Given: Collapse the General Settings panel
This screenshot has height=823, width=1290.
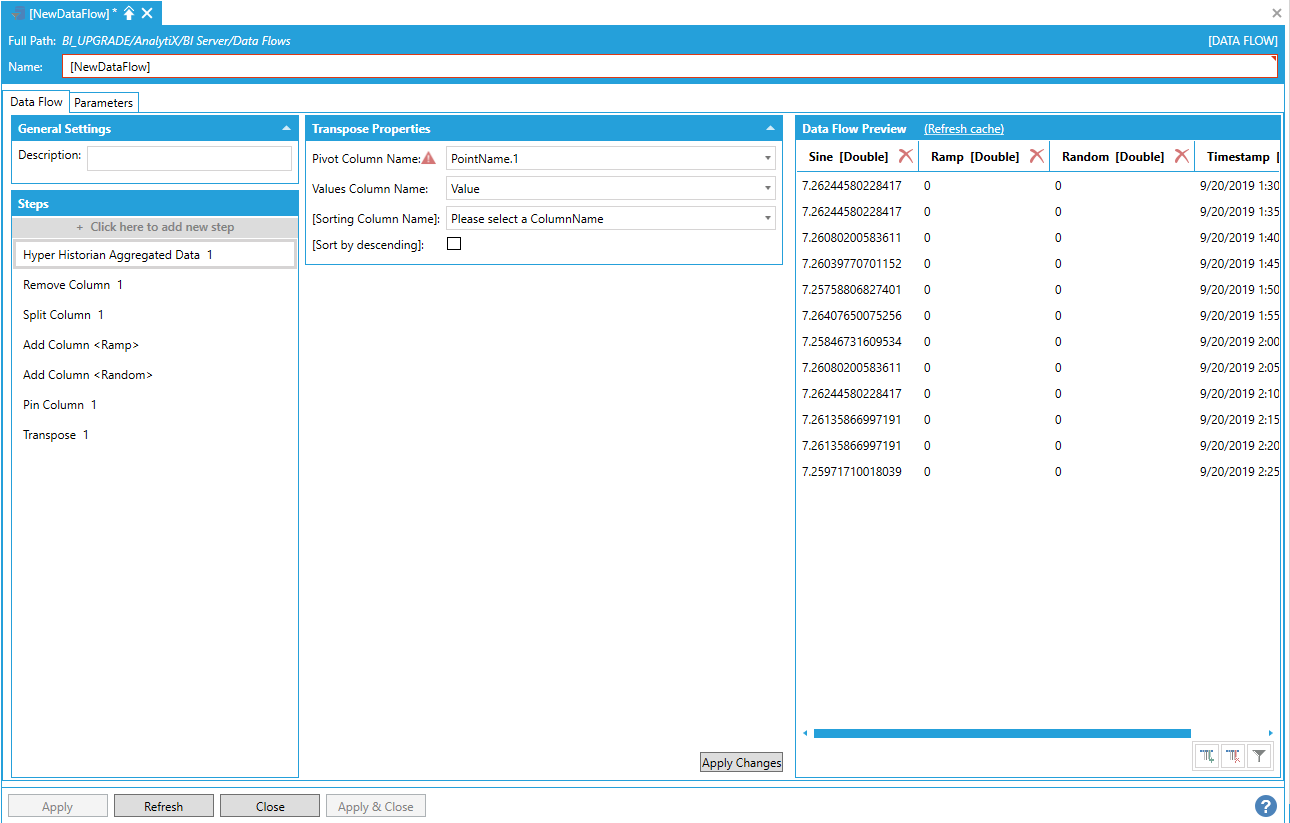Looking at the screenshot, I should click(287, 129).
